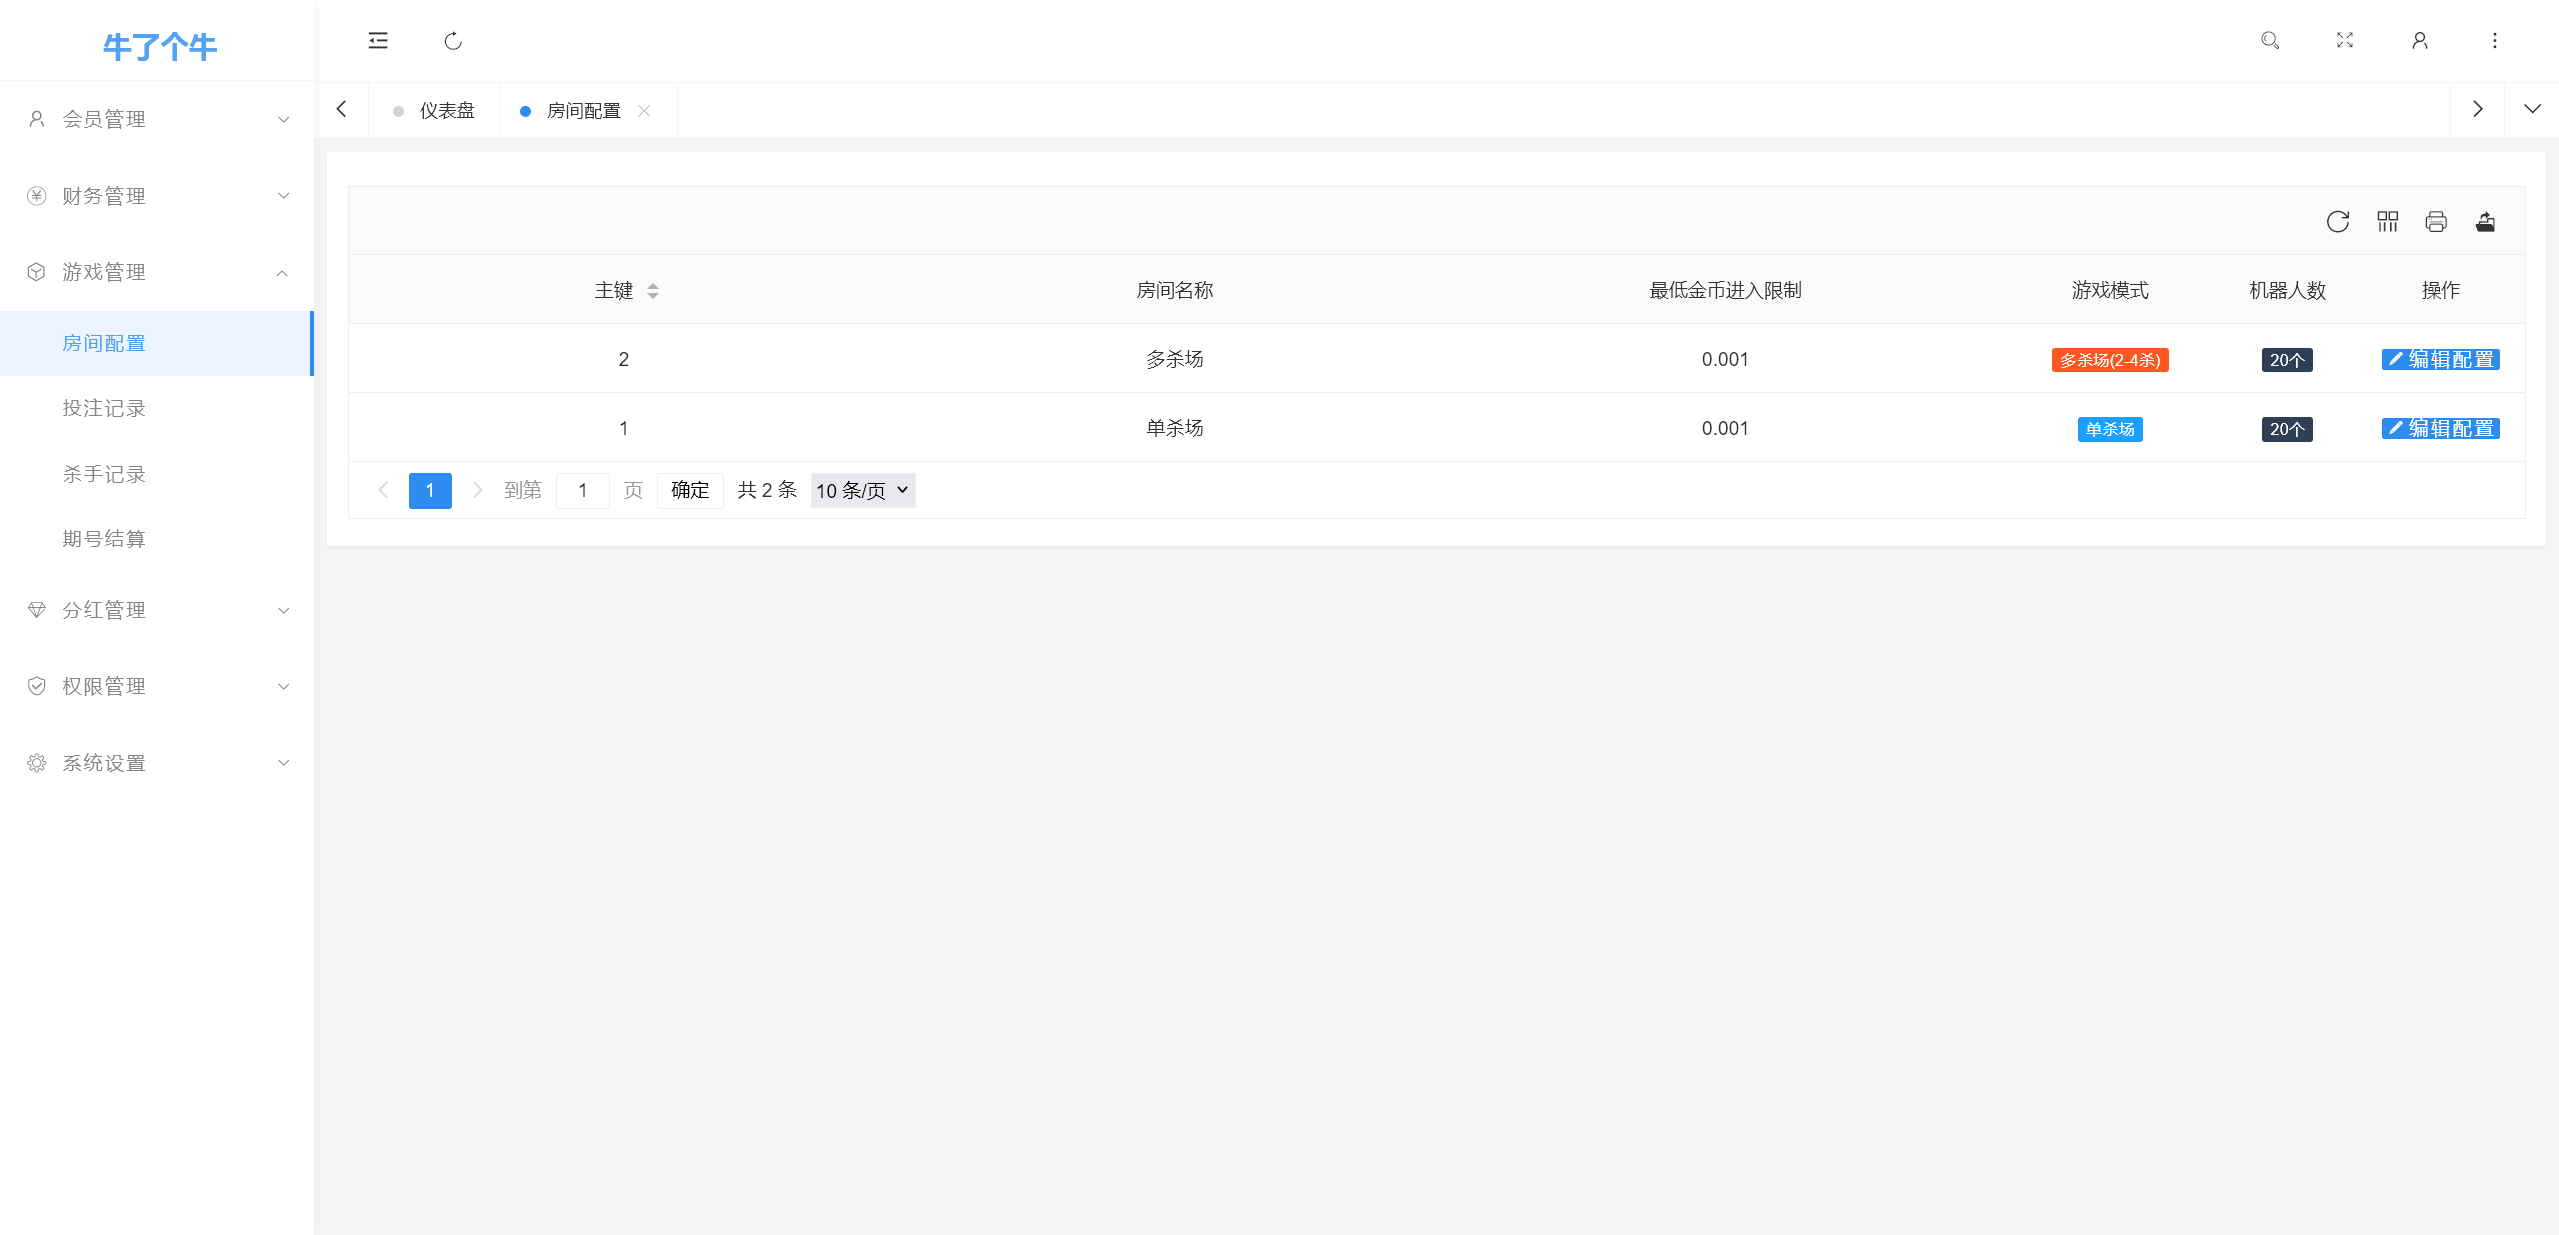Sort by the 主键 column arrows

tap(653, 291)
